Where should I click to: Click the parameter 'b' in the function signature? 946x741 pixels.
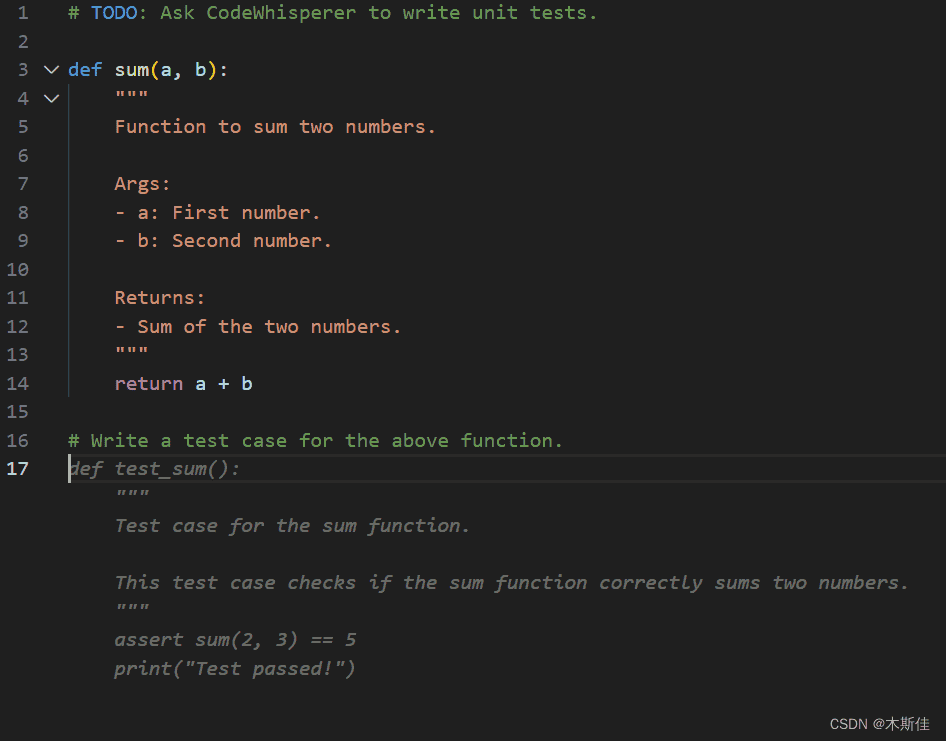200,70
